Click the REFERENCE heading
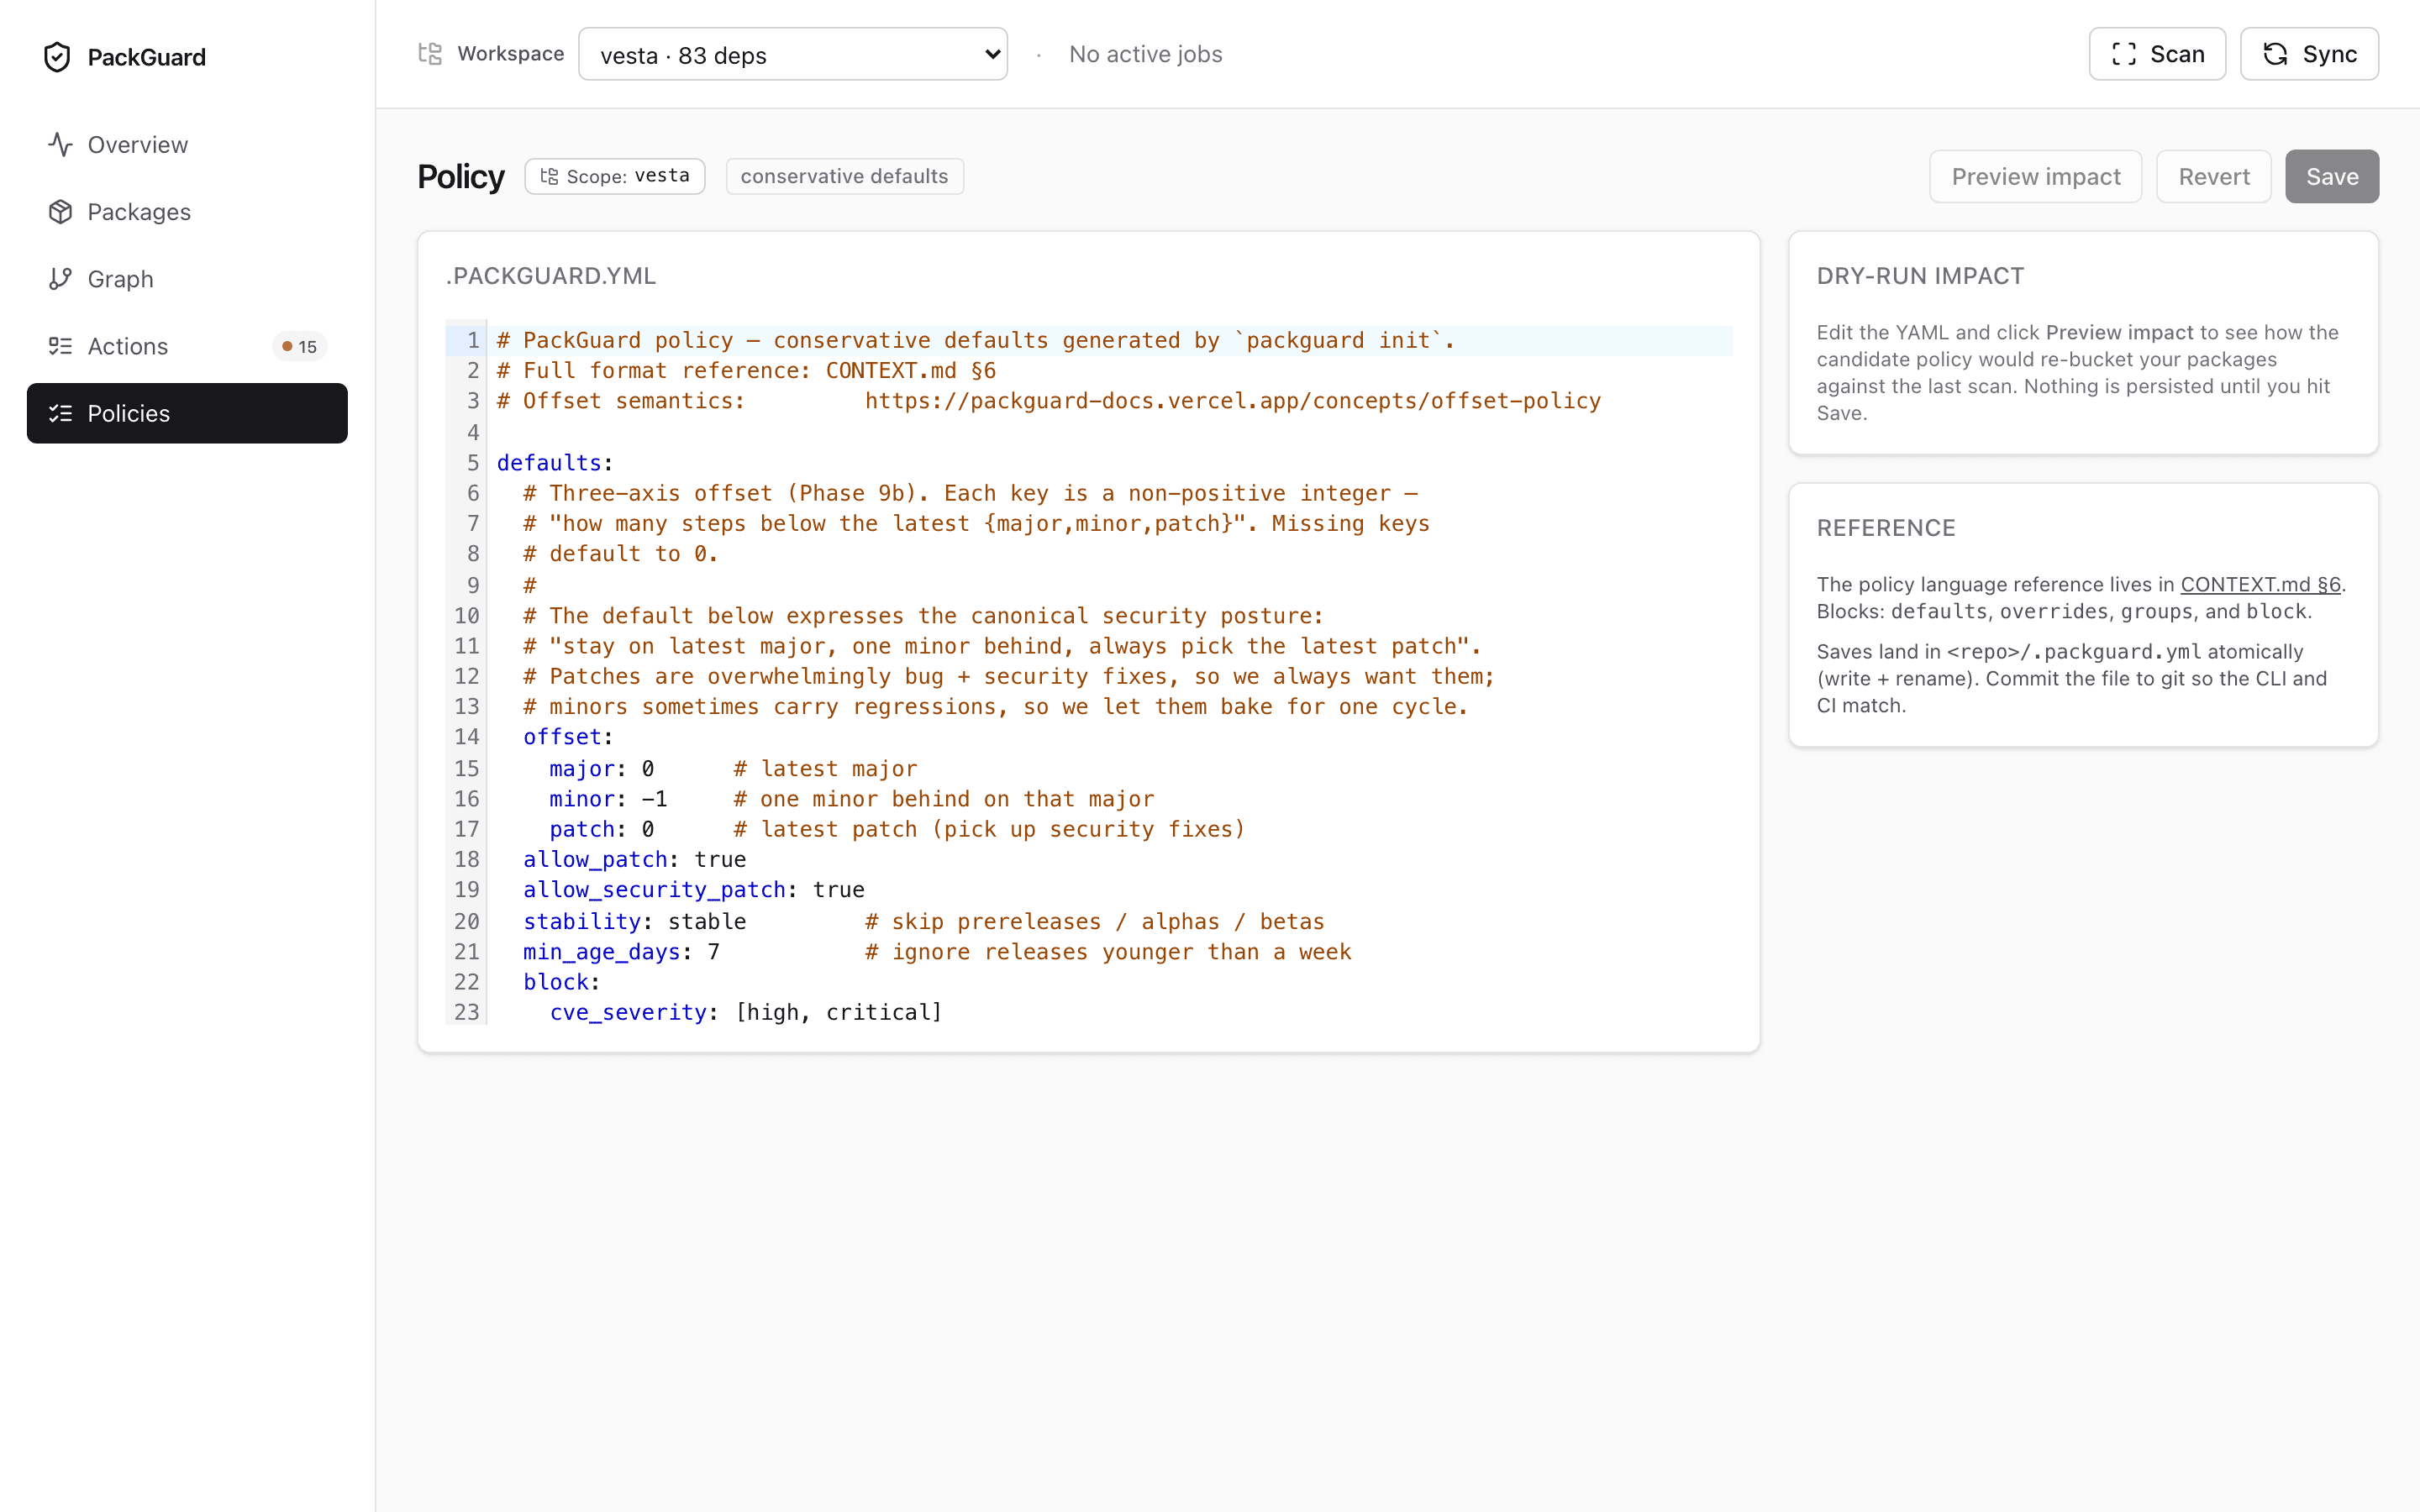2420x1512 pixels. [x=1885, y=528]
